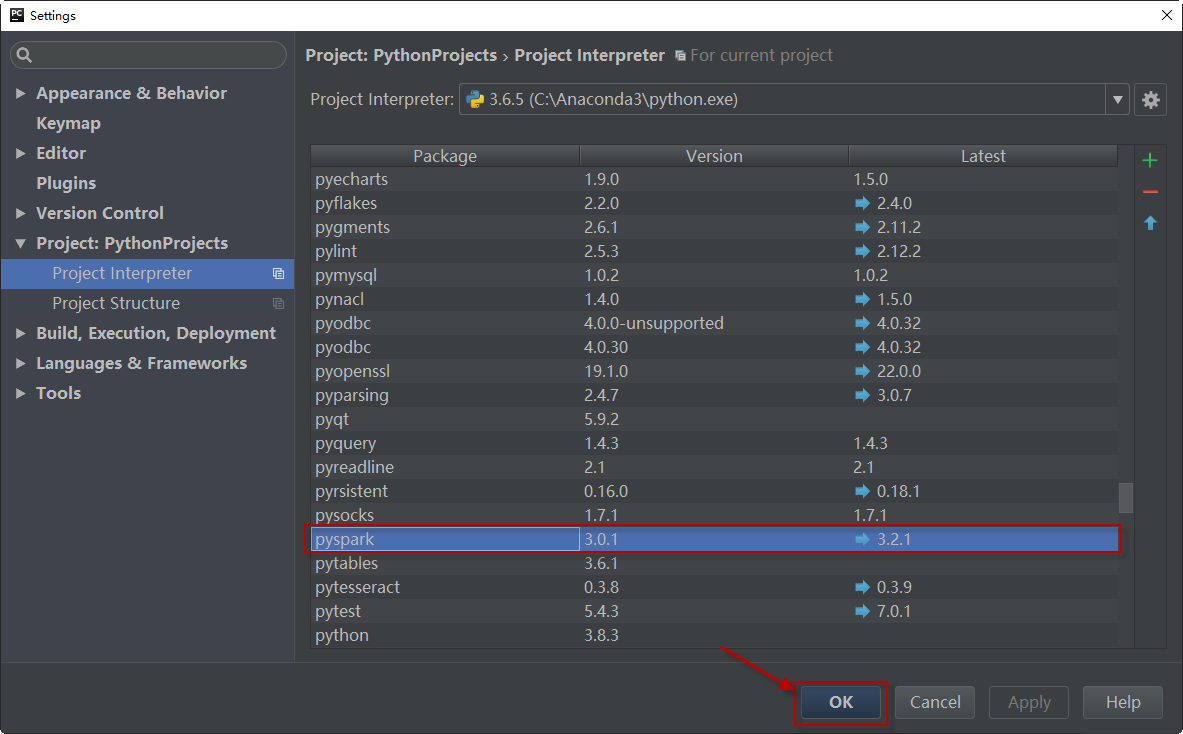This screenshot has height=734, width=1183.
Task: Collapse the Project: PythonProjects section
Action: (x=21, y=244)
